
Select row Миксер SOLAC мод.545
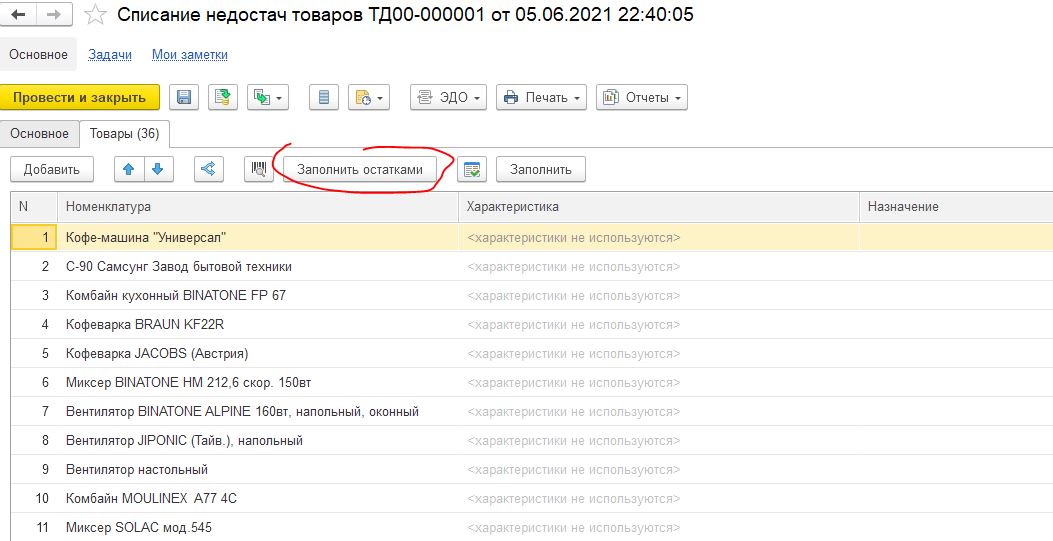pos(532,528)
